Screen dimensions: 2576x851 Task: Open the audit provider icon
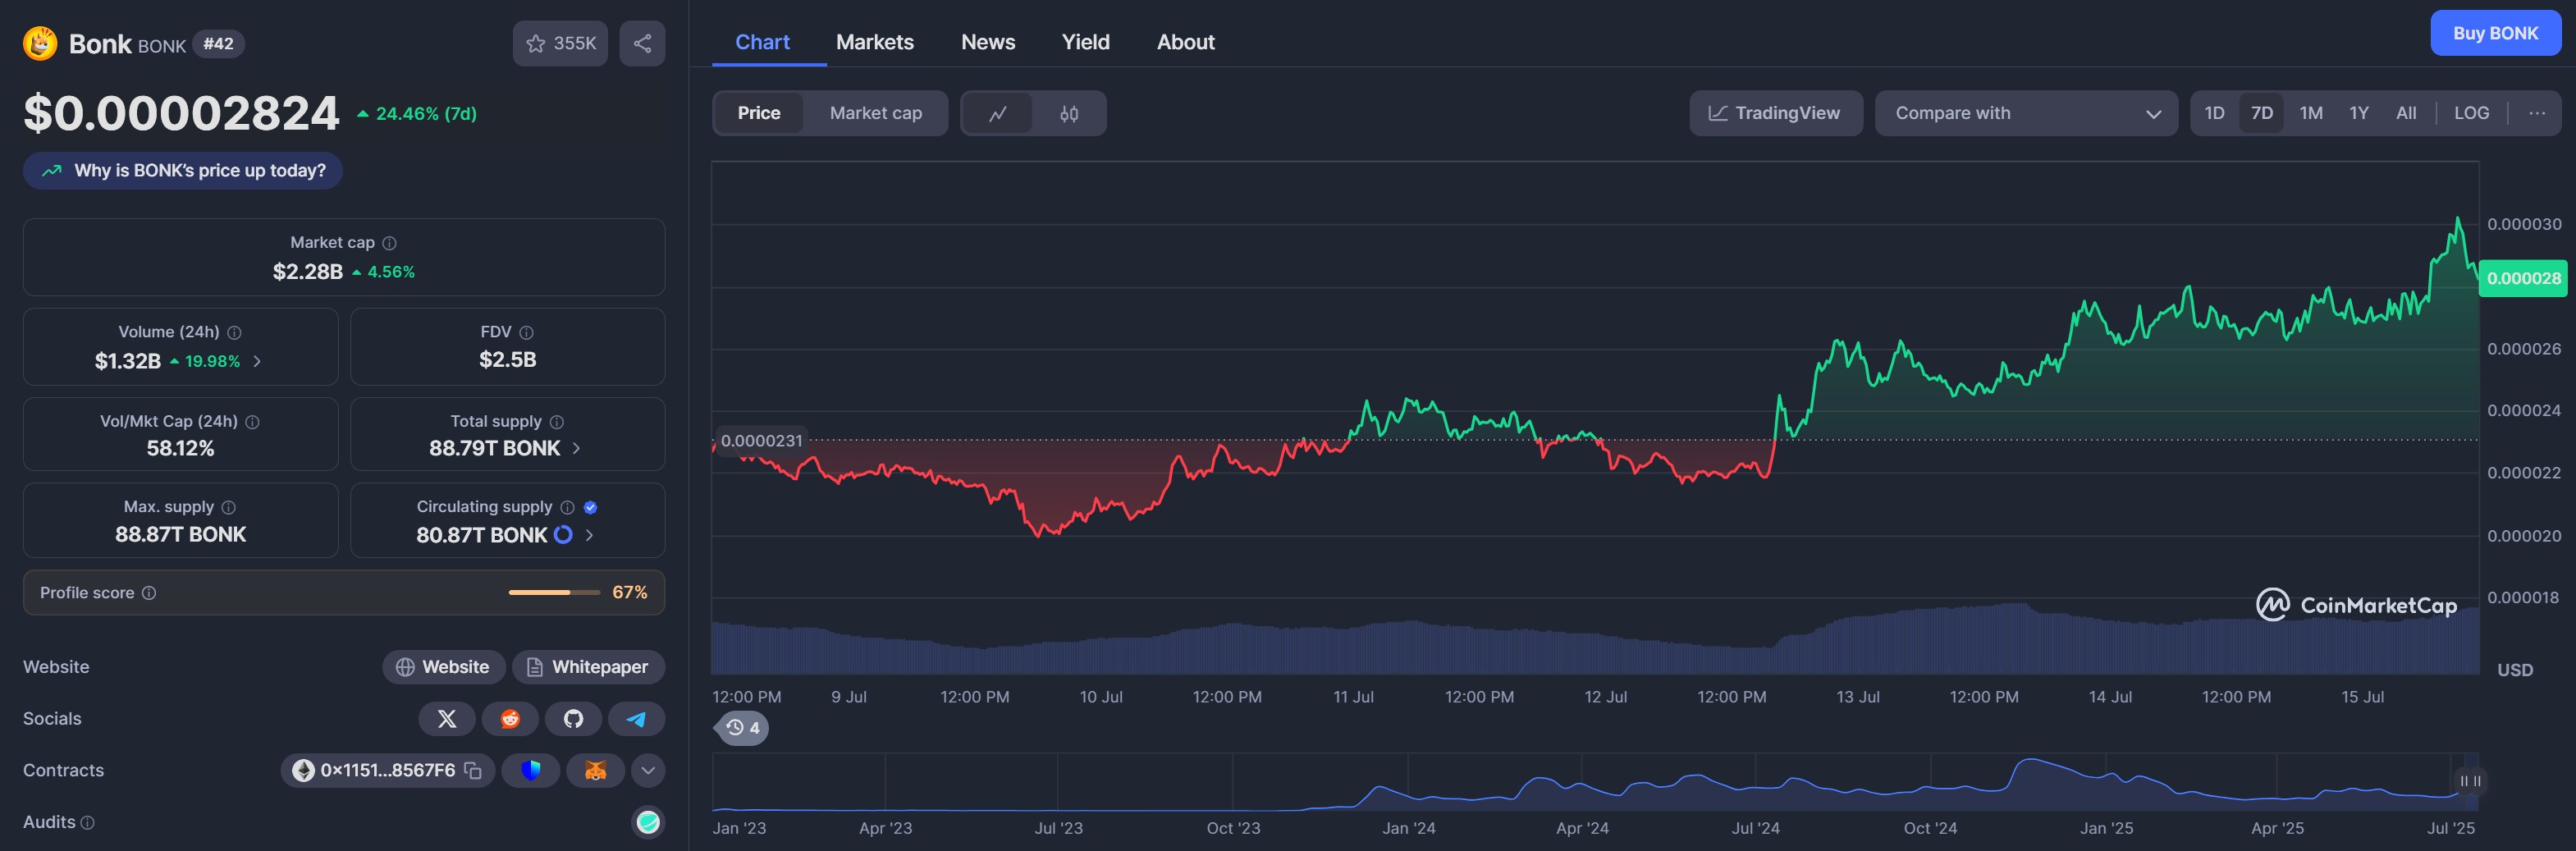648,822
